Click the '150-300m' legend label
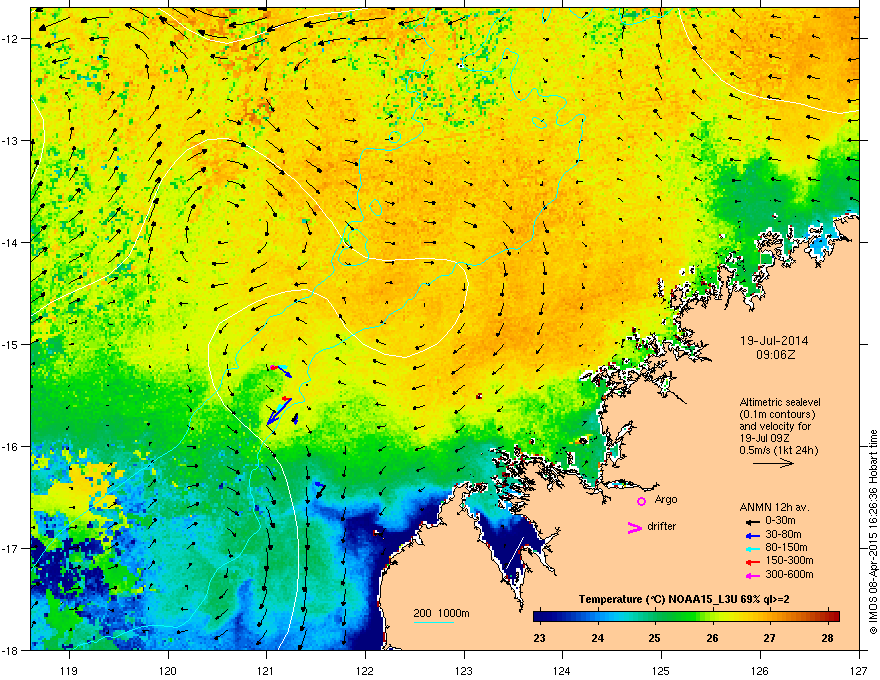This screenshot has height=680, width=880. (x=789, y=560)
